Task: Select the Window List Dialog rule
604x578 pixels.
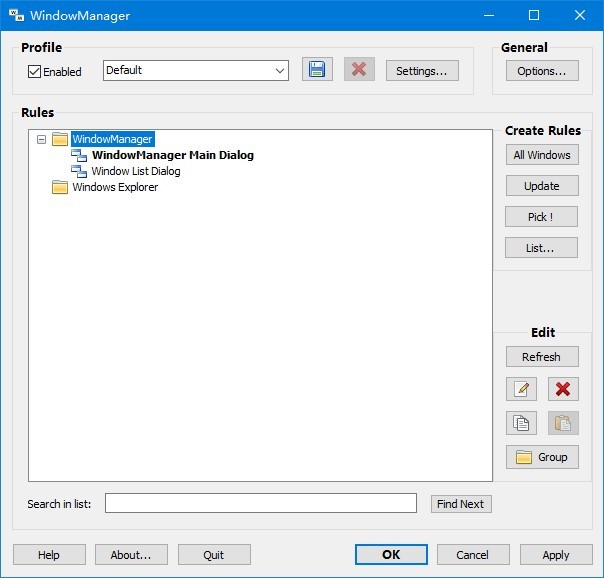Action: tap(136, 171)
